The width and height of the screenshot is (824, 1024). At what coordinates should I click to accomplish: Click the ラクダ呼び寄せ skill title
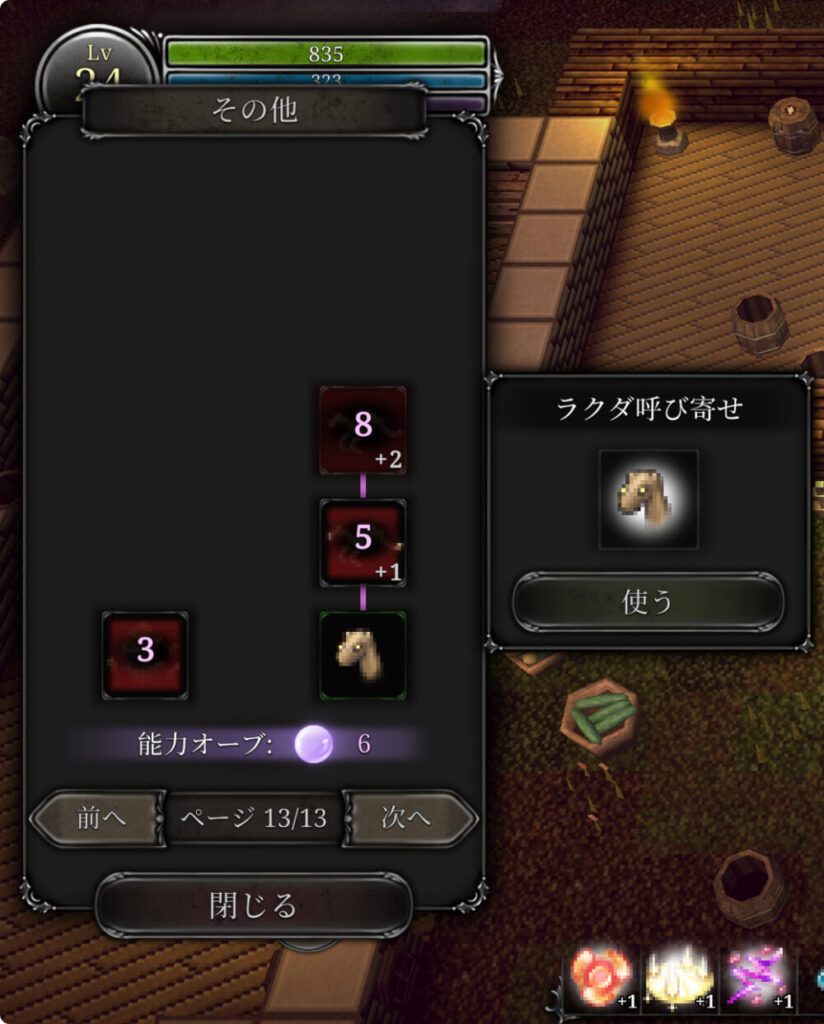pyautogui.click(x=650, y=409)
